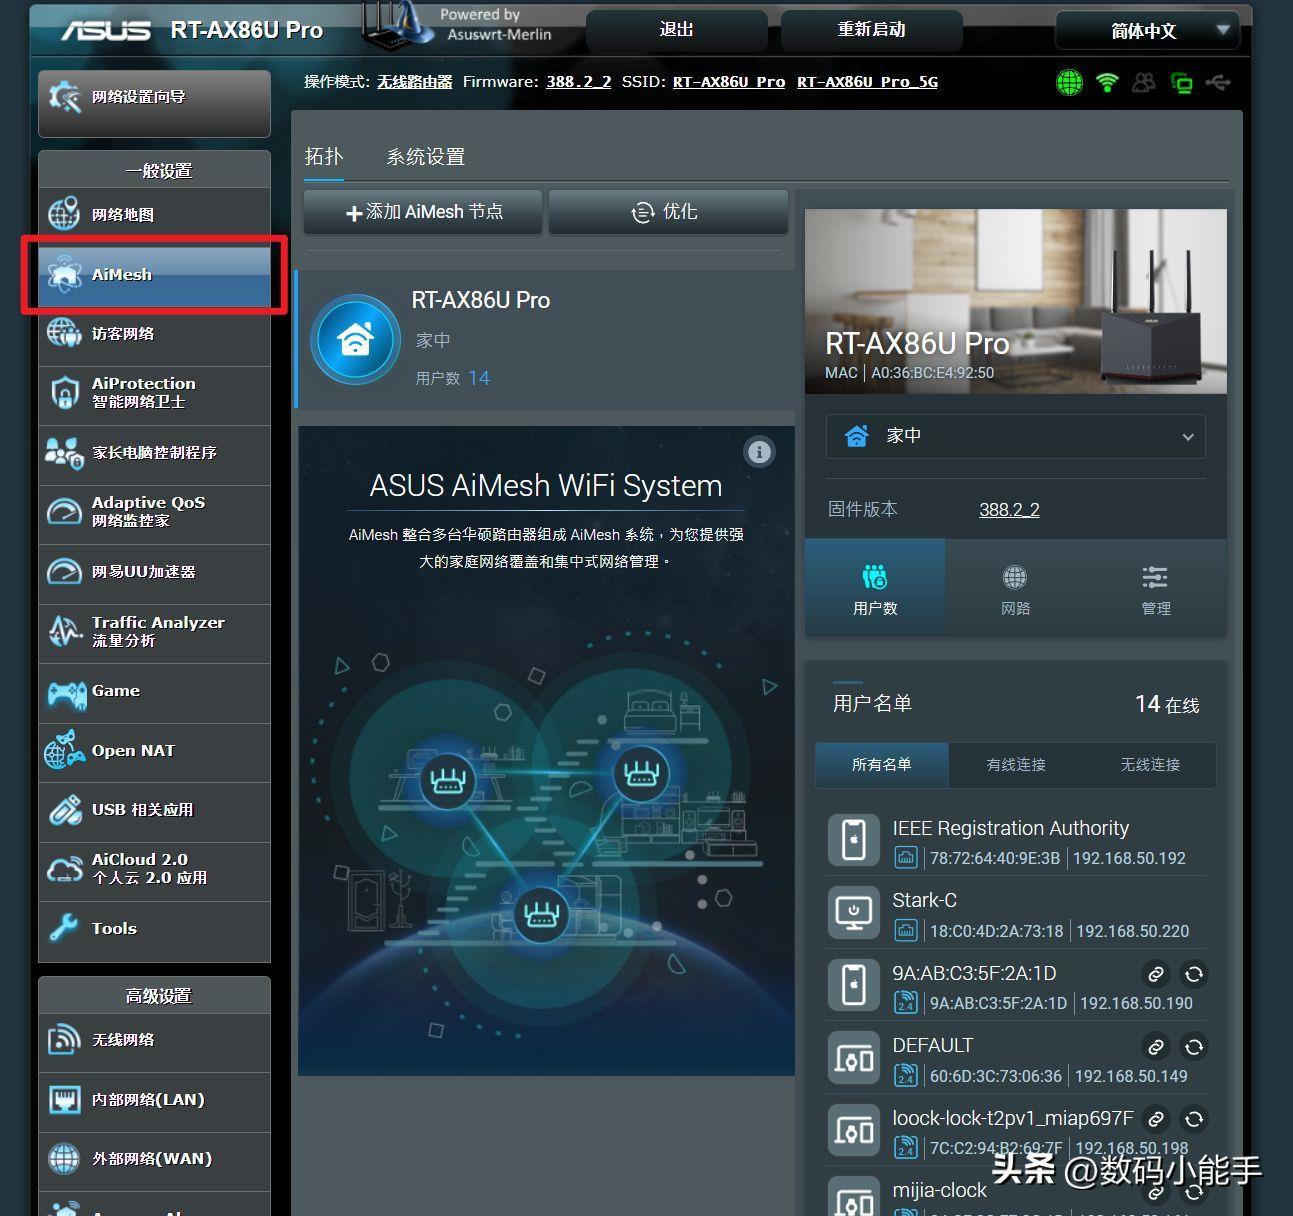Click IEEE Registration Authority device icon
1293x1216 pixels.
(x=854, y=840)
